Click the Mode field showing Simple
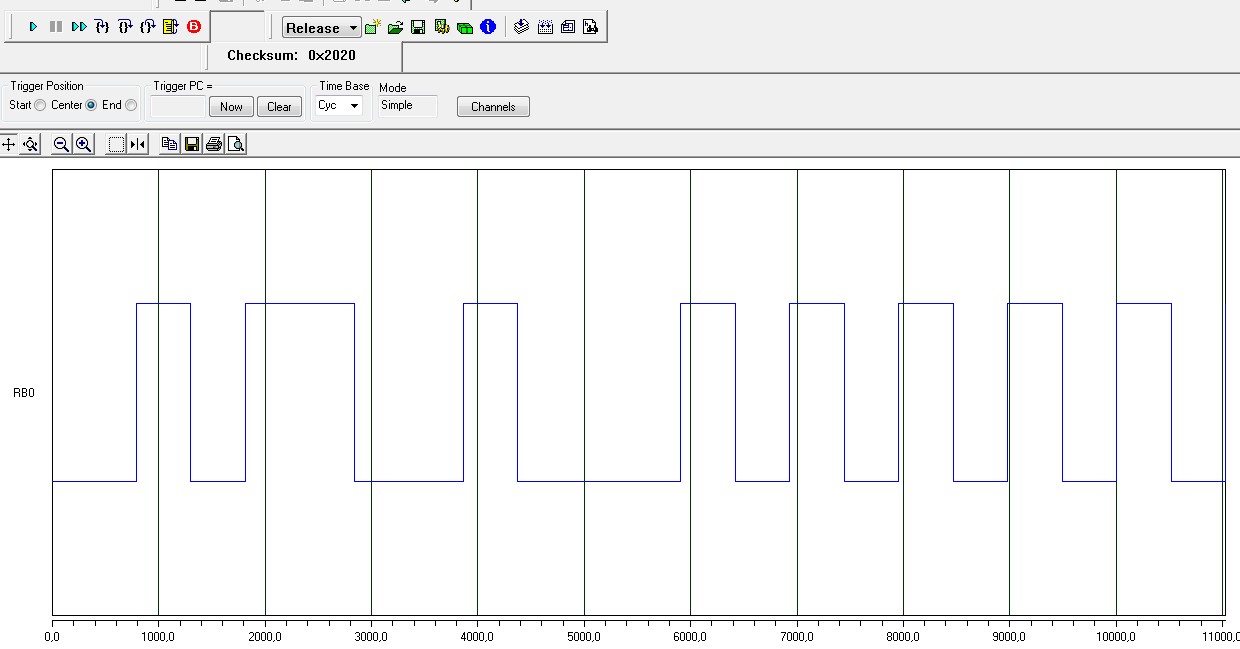The height and width of the screenshot is (649, 1240). tap(408, 105)
